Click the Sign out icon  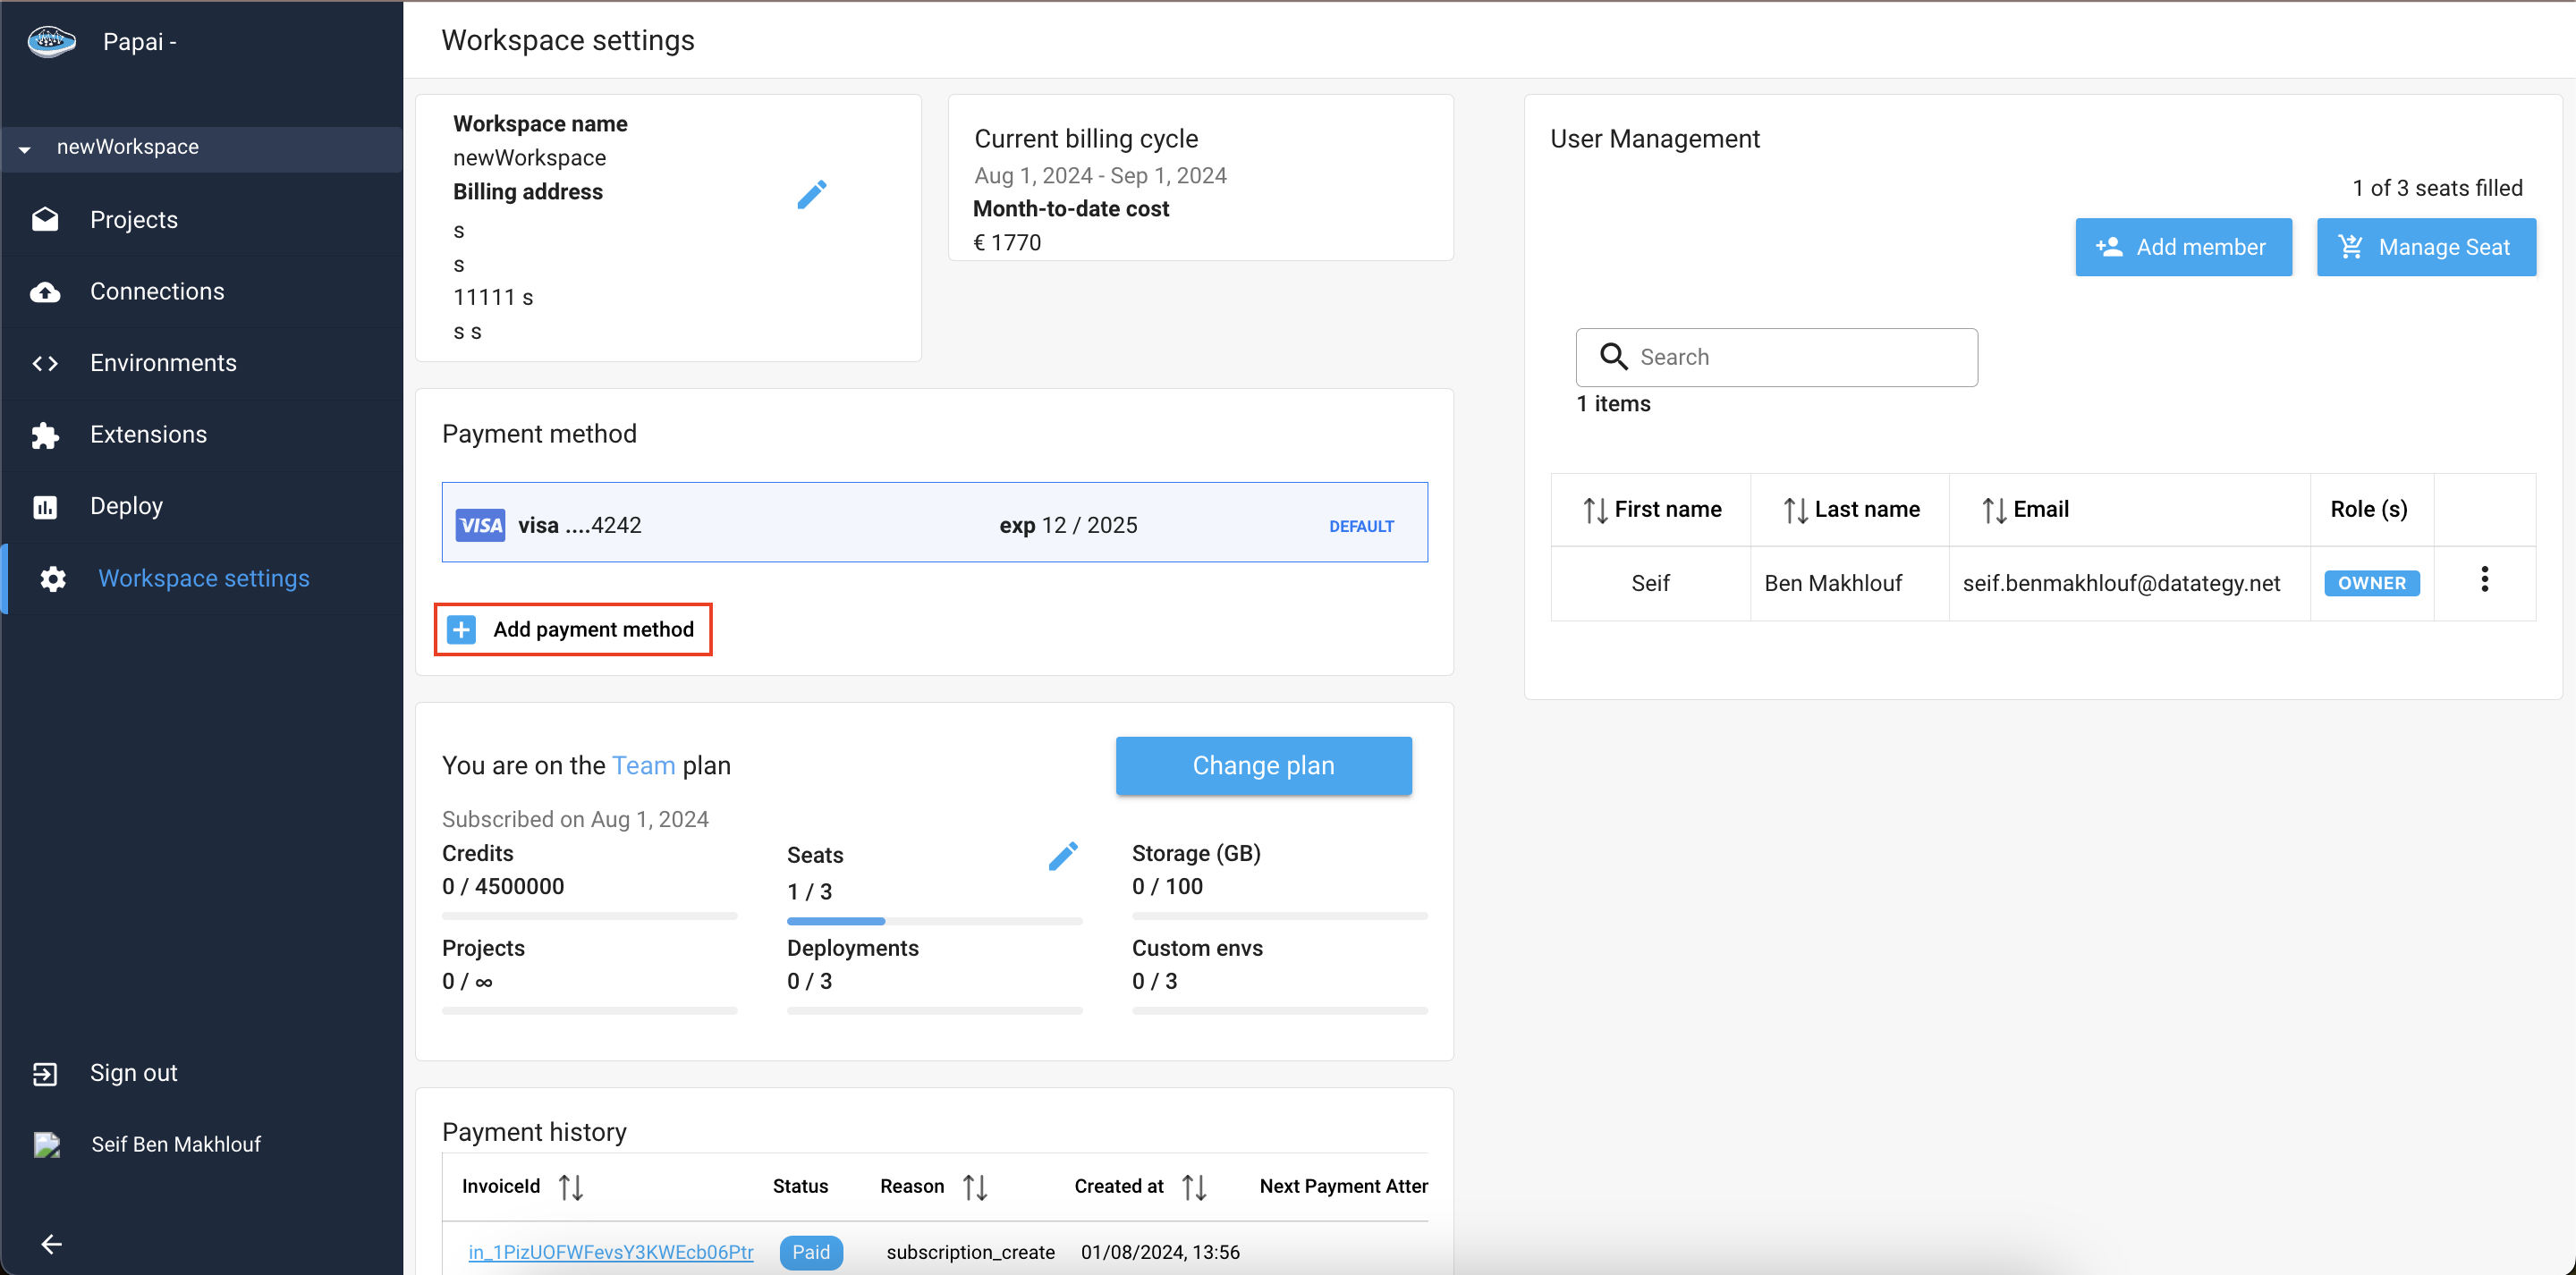tap(45, 1073)
